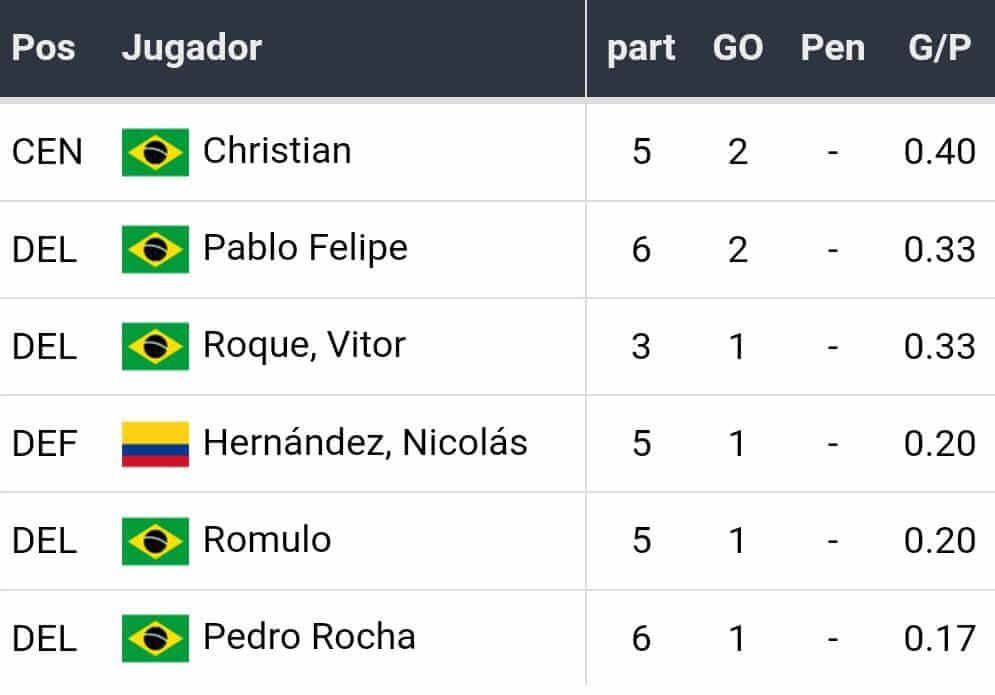995x695 pixels.
Task: Sort table by G/P column header
Action: (x=939, y=48)
